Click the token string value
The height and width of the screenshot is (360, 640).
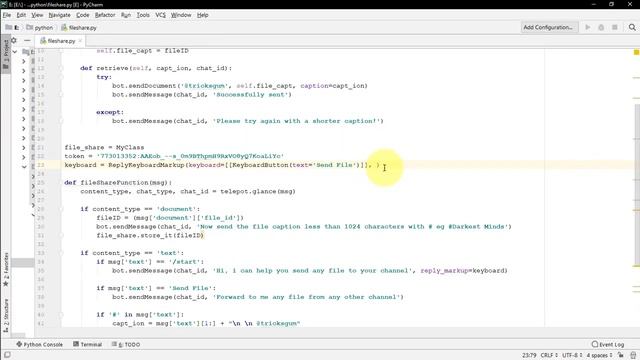190,156
